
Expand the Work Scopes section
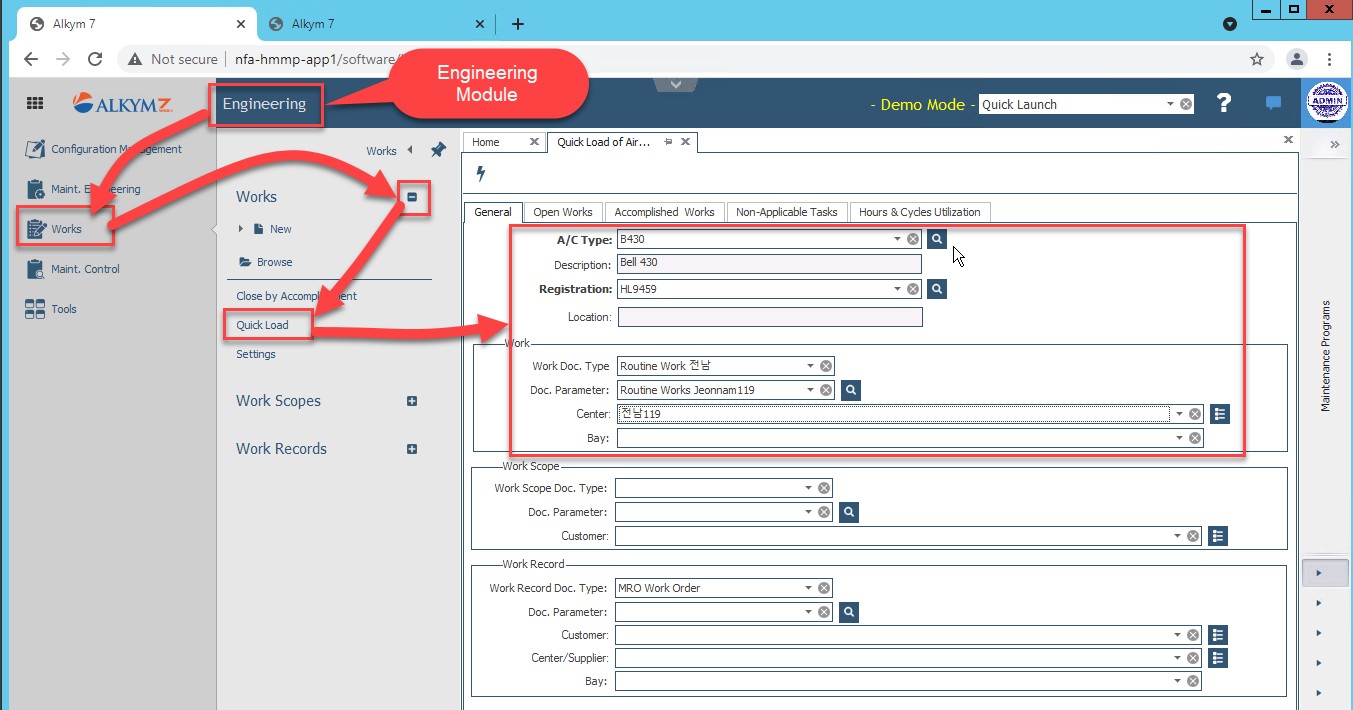click(412, 401)
